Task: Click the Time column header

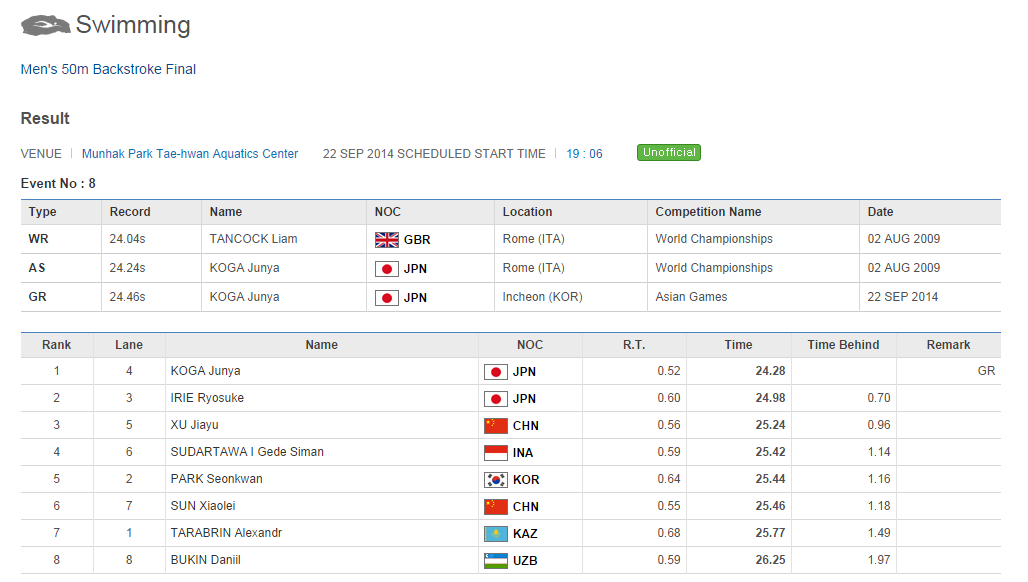Action: tap(738, 345)
